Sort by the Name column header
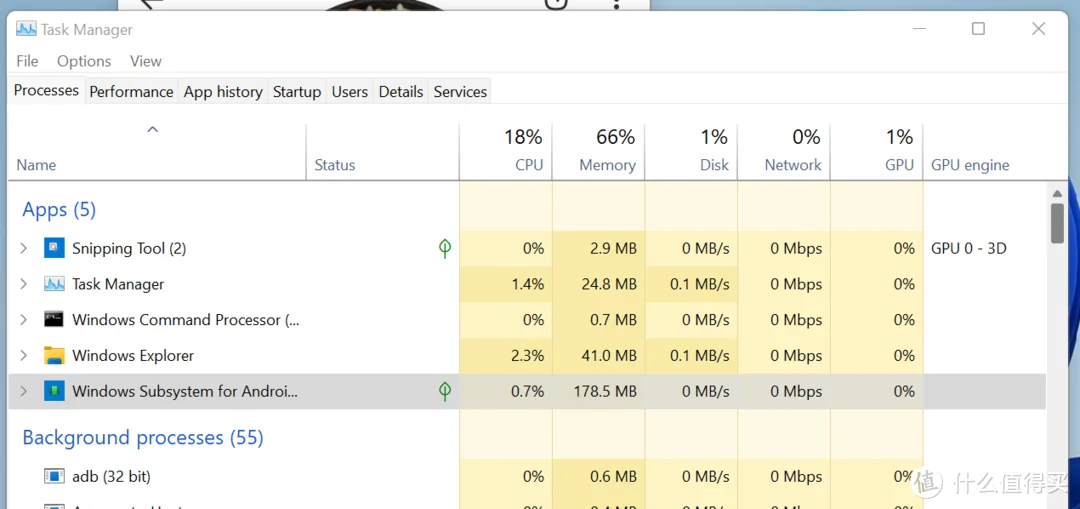This screenshot has width=1080, height=509. click(x=157, y=152)
